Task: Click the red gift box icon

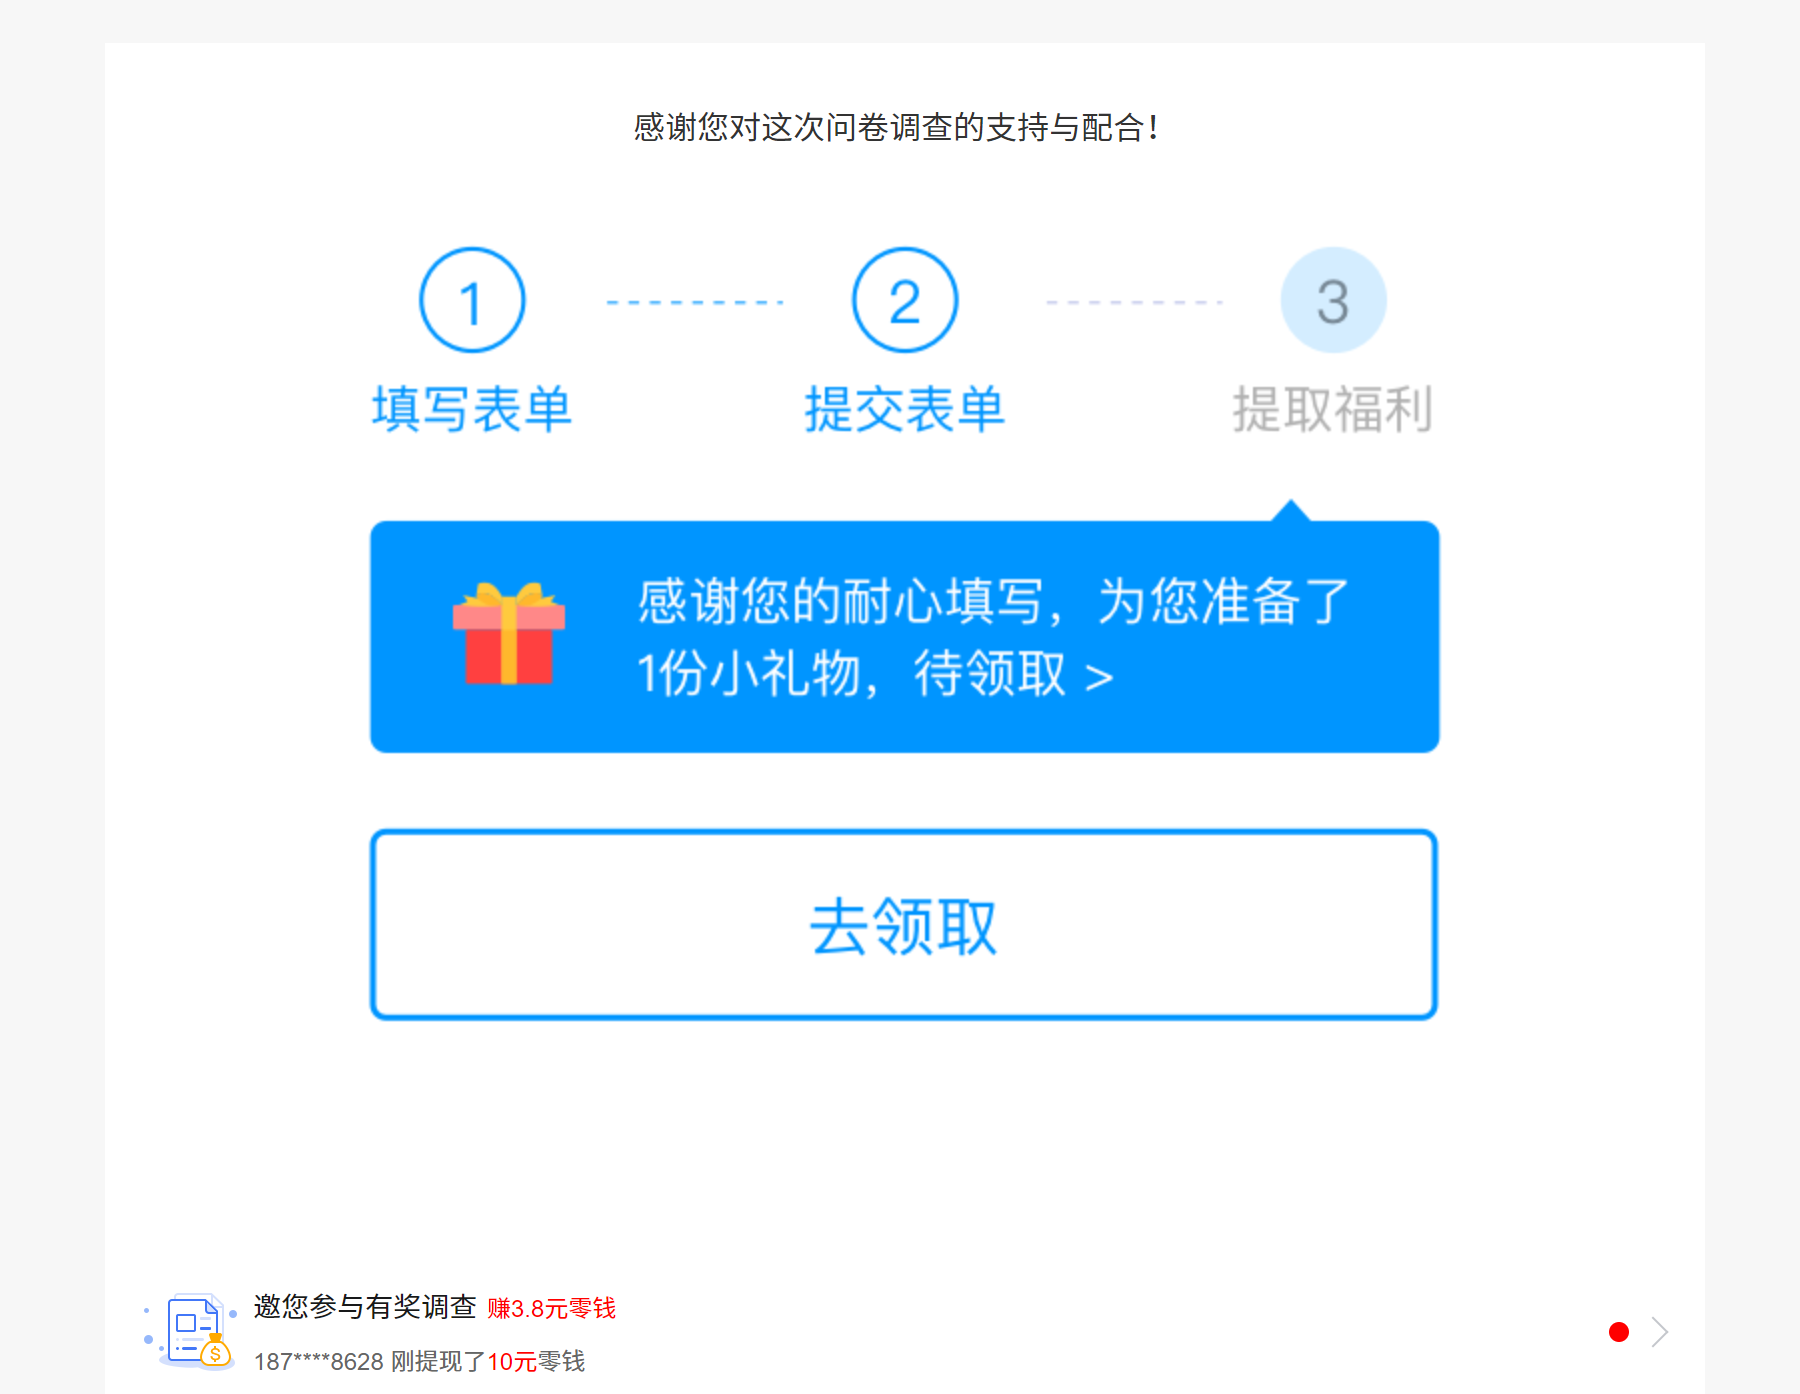Action: [509, 634]
